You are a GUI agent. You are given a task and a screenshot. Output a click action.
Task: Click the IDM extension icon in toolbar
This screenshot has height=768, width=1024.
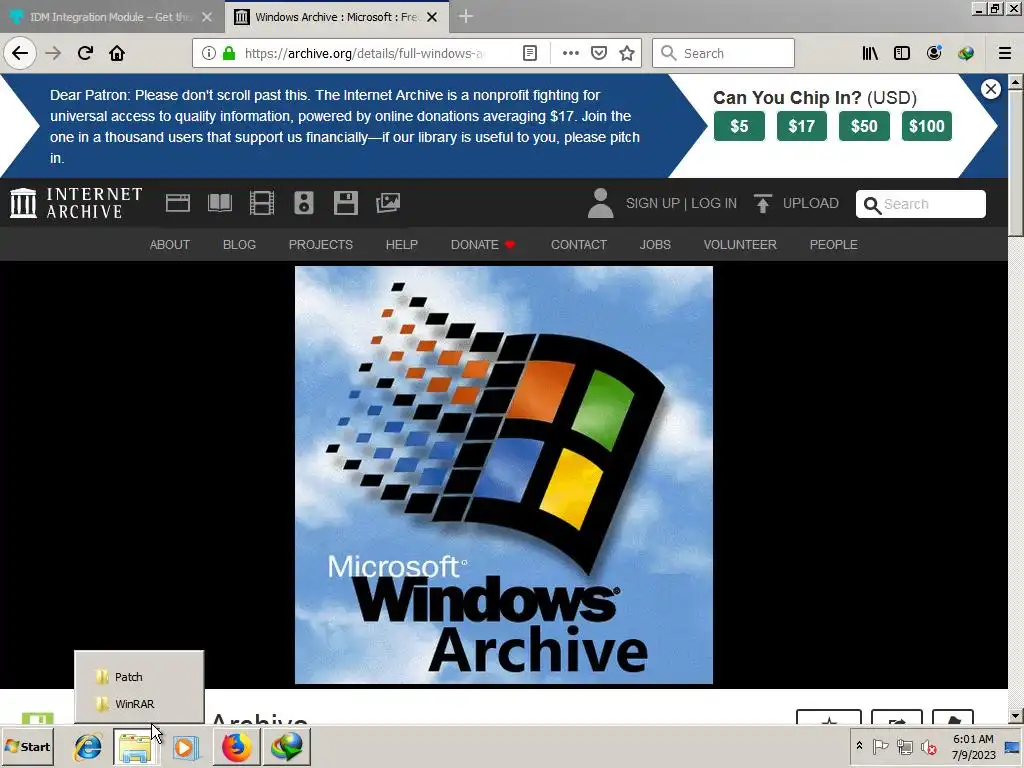point(966,54)
